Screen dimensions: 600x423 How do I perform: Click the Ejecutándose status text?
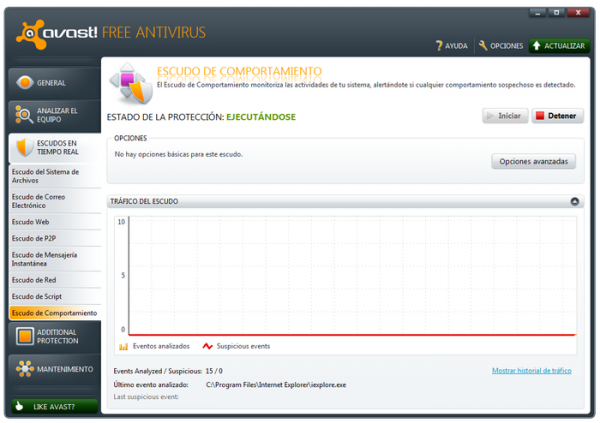click(x=261, y=117)
